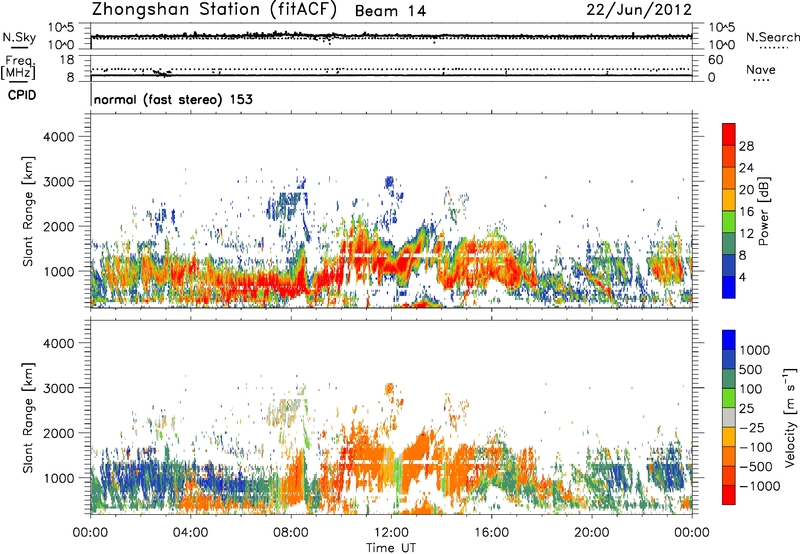
Task: Click the '20:00' time tick label
Action: (x=592, y=533)
